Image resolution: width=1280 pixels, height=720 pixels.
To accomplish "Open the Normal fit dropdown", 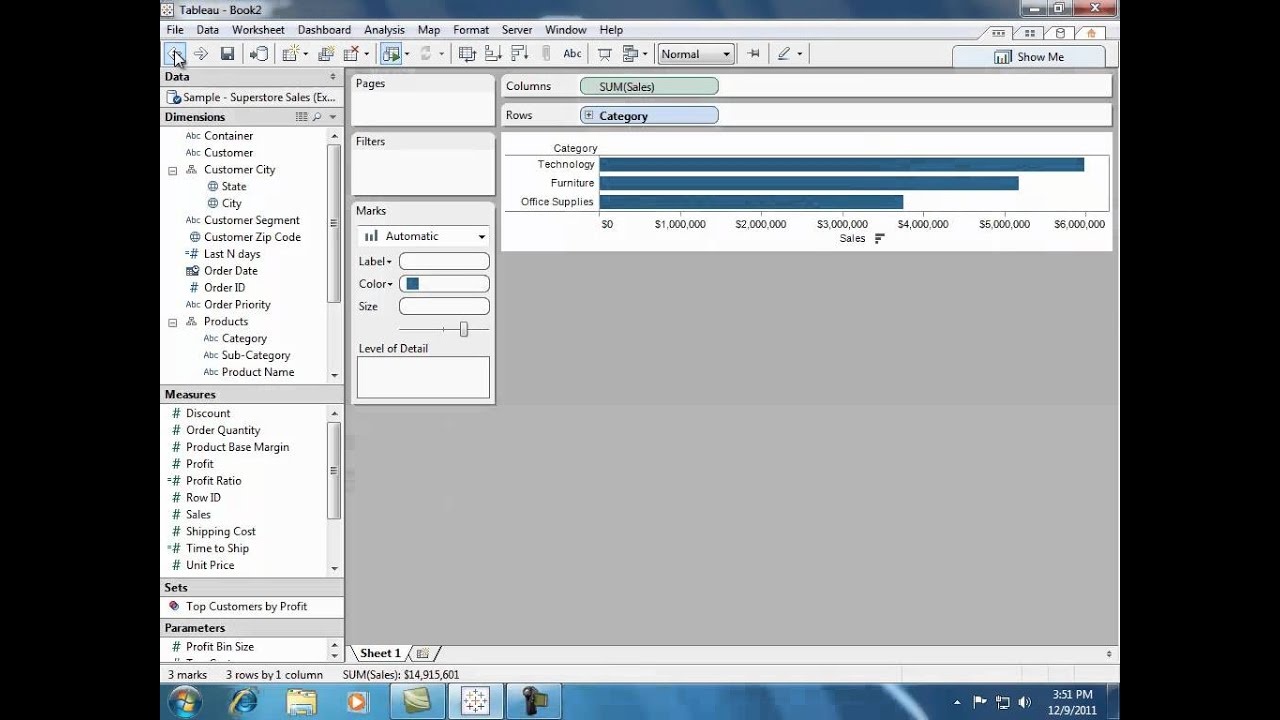I will [x=696, y=54].
